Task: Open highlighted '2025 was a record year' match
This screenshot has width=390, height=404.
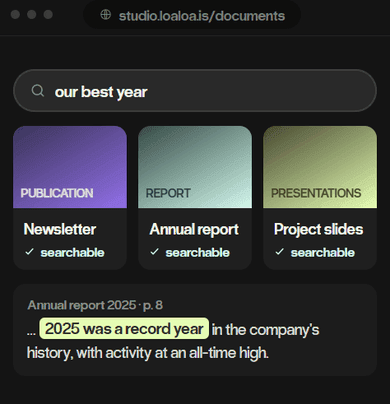Action: [124, 329]
